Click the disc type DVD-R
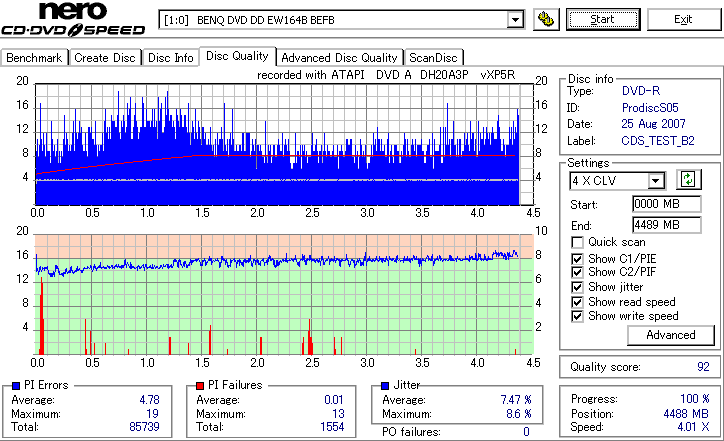724x441 pixels. [x=641, y=91]
